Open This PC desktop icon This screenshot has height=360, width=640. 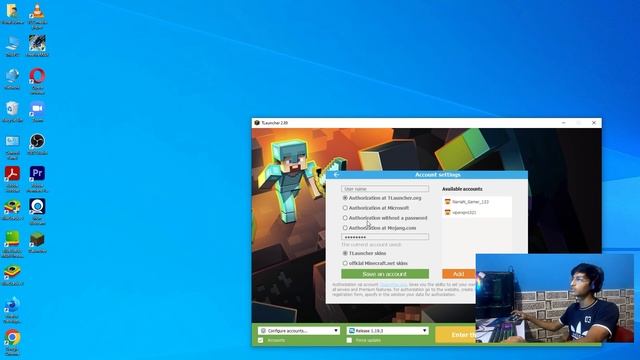point(12,46)
